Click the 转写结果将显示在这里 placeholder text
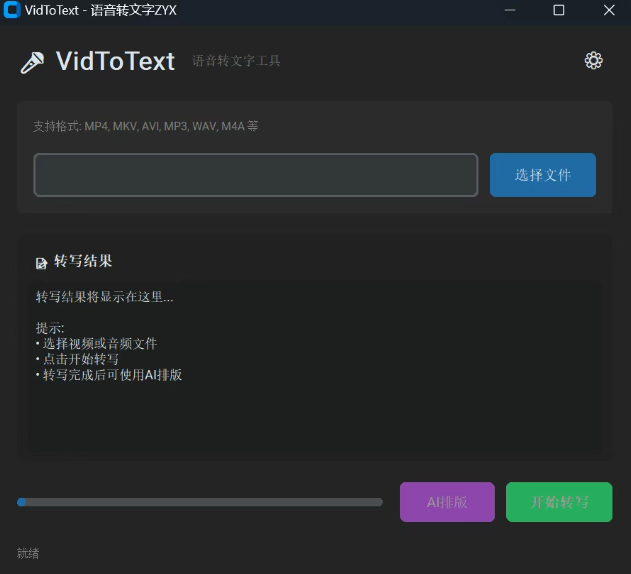 click(x=104, y=297)
